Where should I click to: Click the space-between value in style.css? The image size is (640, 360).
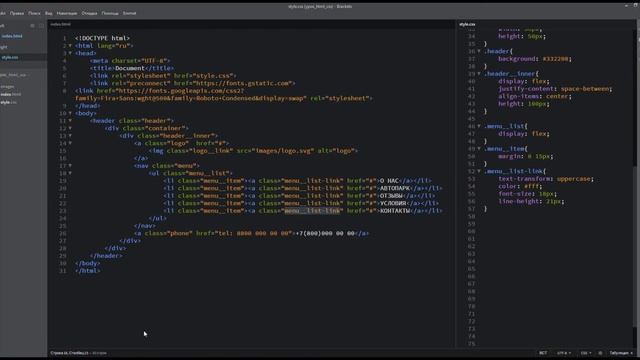tap(584, 89)
